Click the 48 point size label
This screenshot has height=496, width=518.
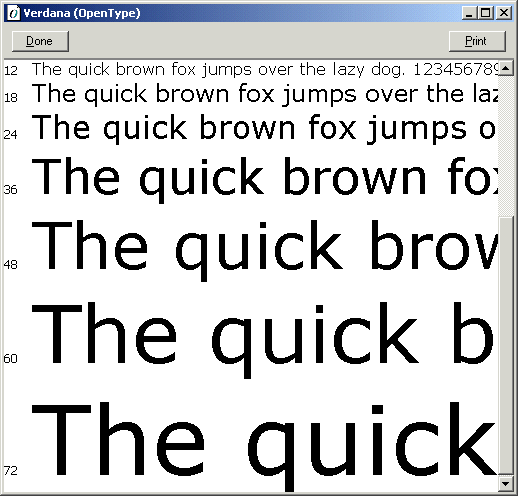click(x=10, y=265)
